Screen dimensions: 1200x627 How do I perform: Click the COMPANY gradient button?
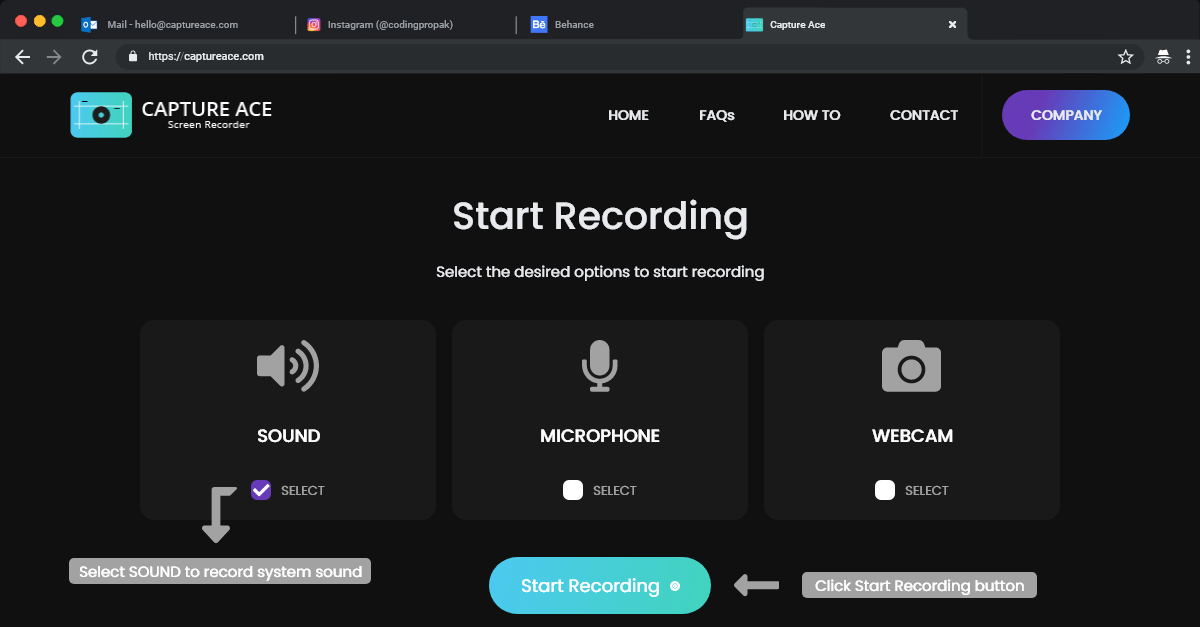(x=1066, y=115)
